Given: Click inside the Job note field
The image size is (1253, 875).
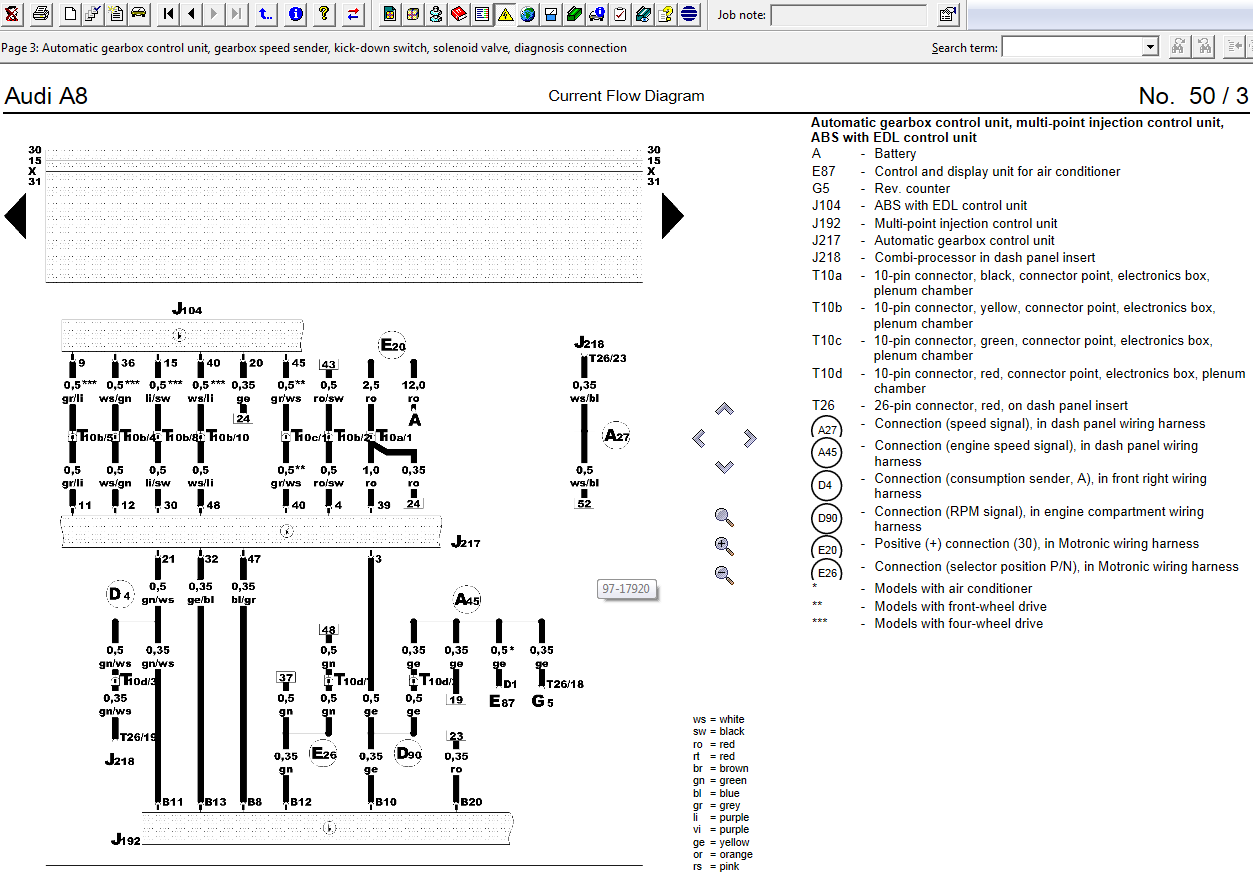Looking at the screenshot, I should click(849, 15).
